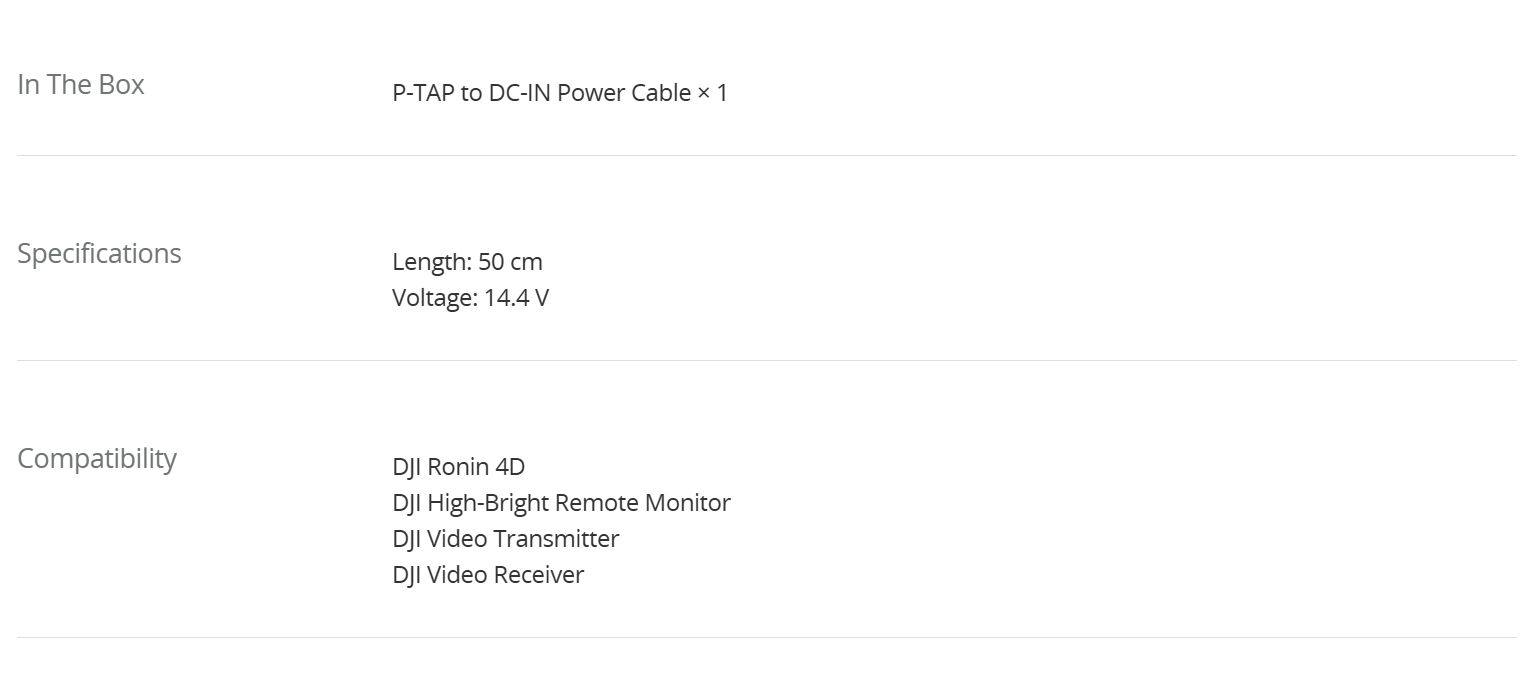Click the Compatibility section label
1534x674 pixels.
97,459
